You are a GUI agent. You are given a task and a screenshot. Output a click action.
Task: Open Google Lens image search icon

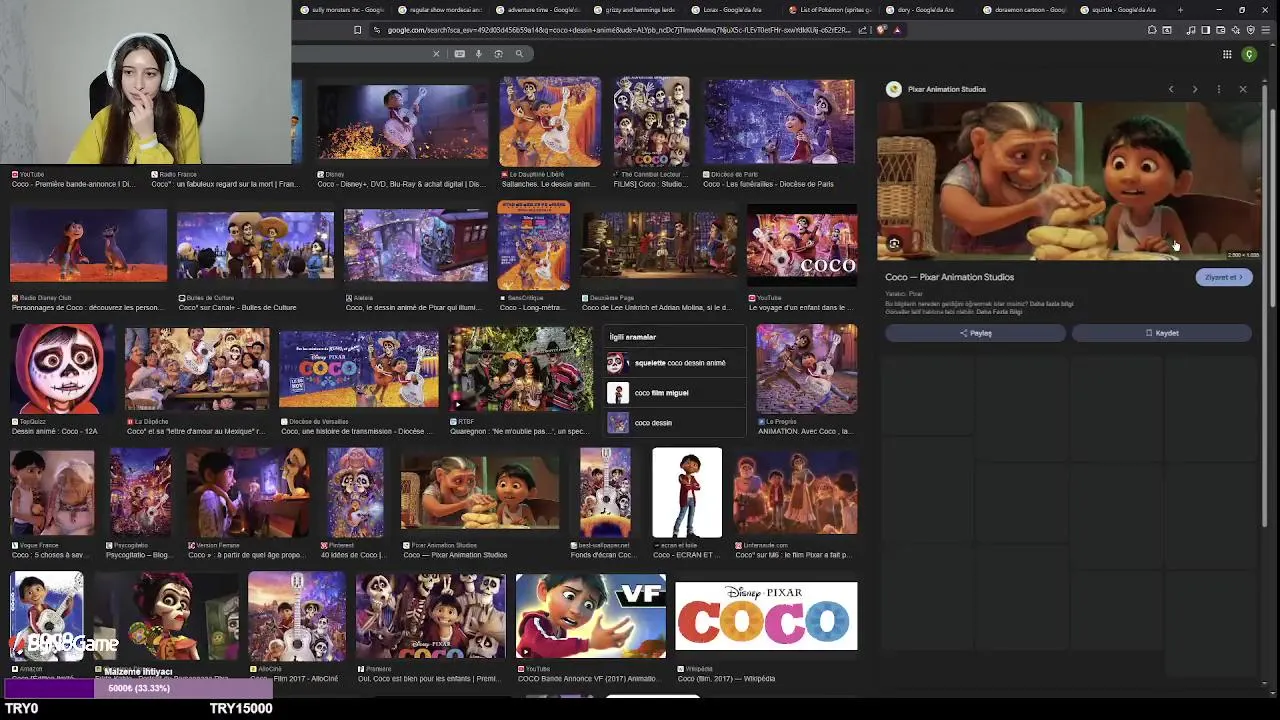click(x=498, y=54)
